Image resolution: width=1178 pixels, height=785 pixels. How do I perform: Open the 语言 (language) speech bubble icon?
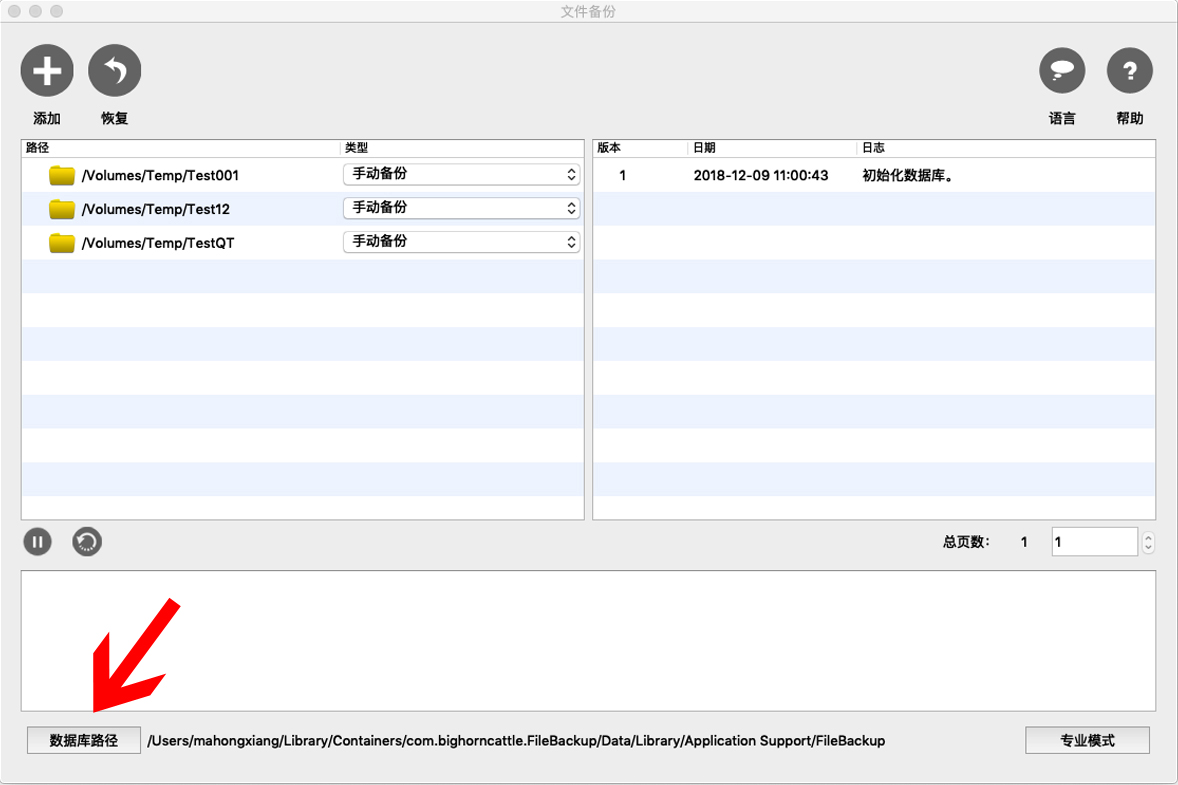click(1062, 71)
